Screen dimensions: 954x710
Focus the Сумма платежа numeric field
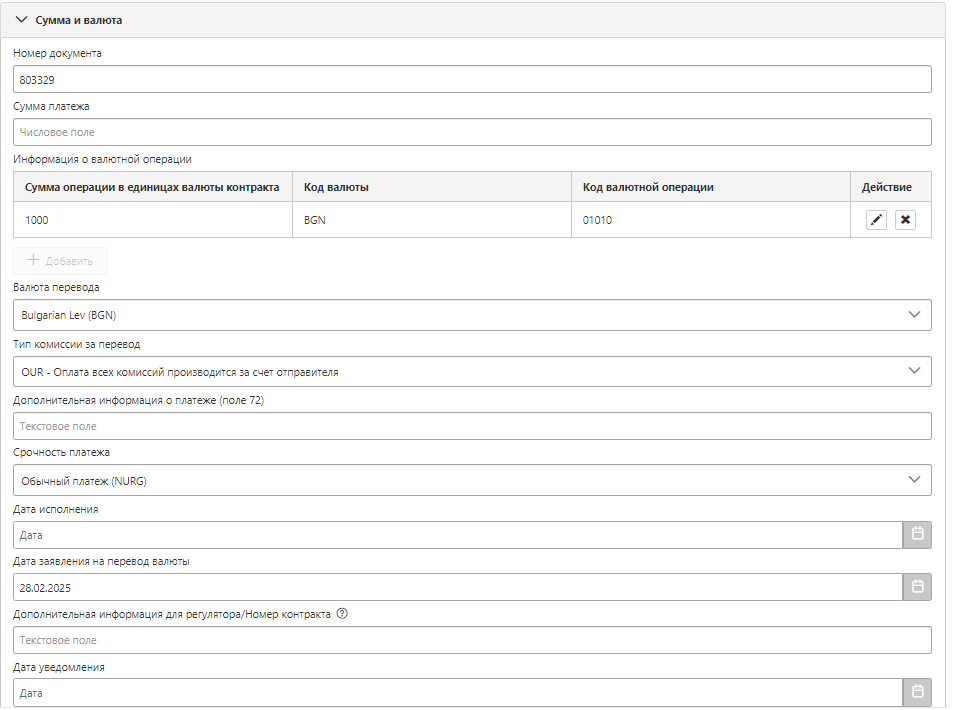pos(472,132)
